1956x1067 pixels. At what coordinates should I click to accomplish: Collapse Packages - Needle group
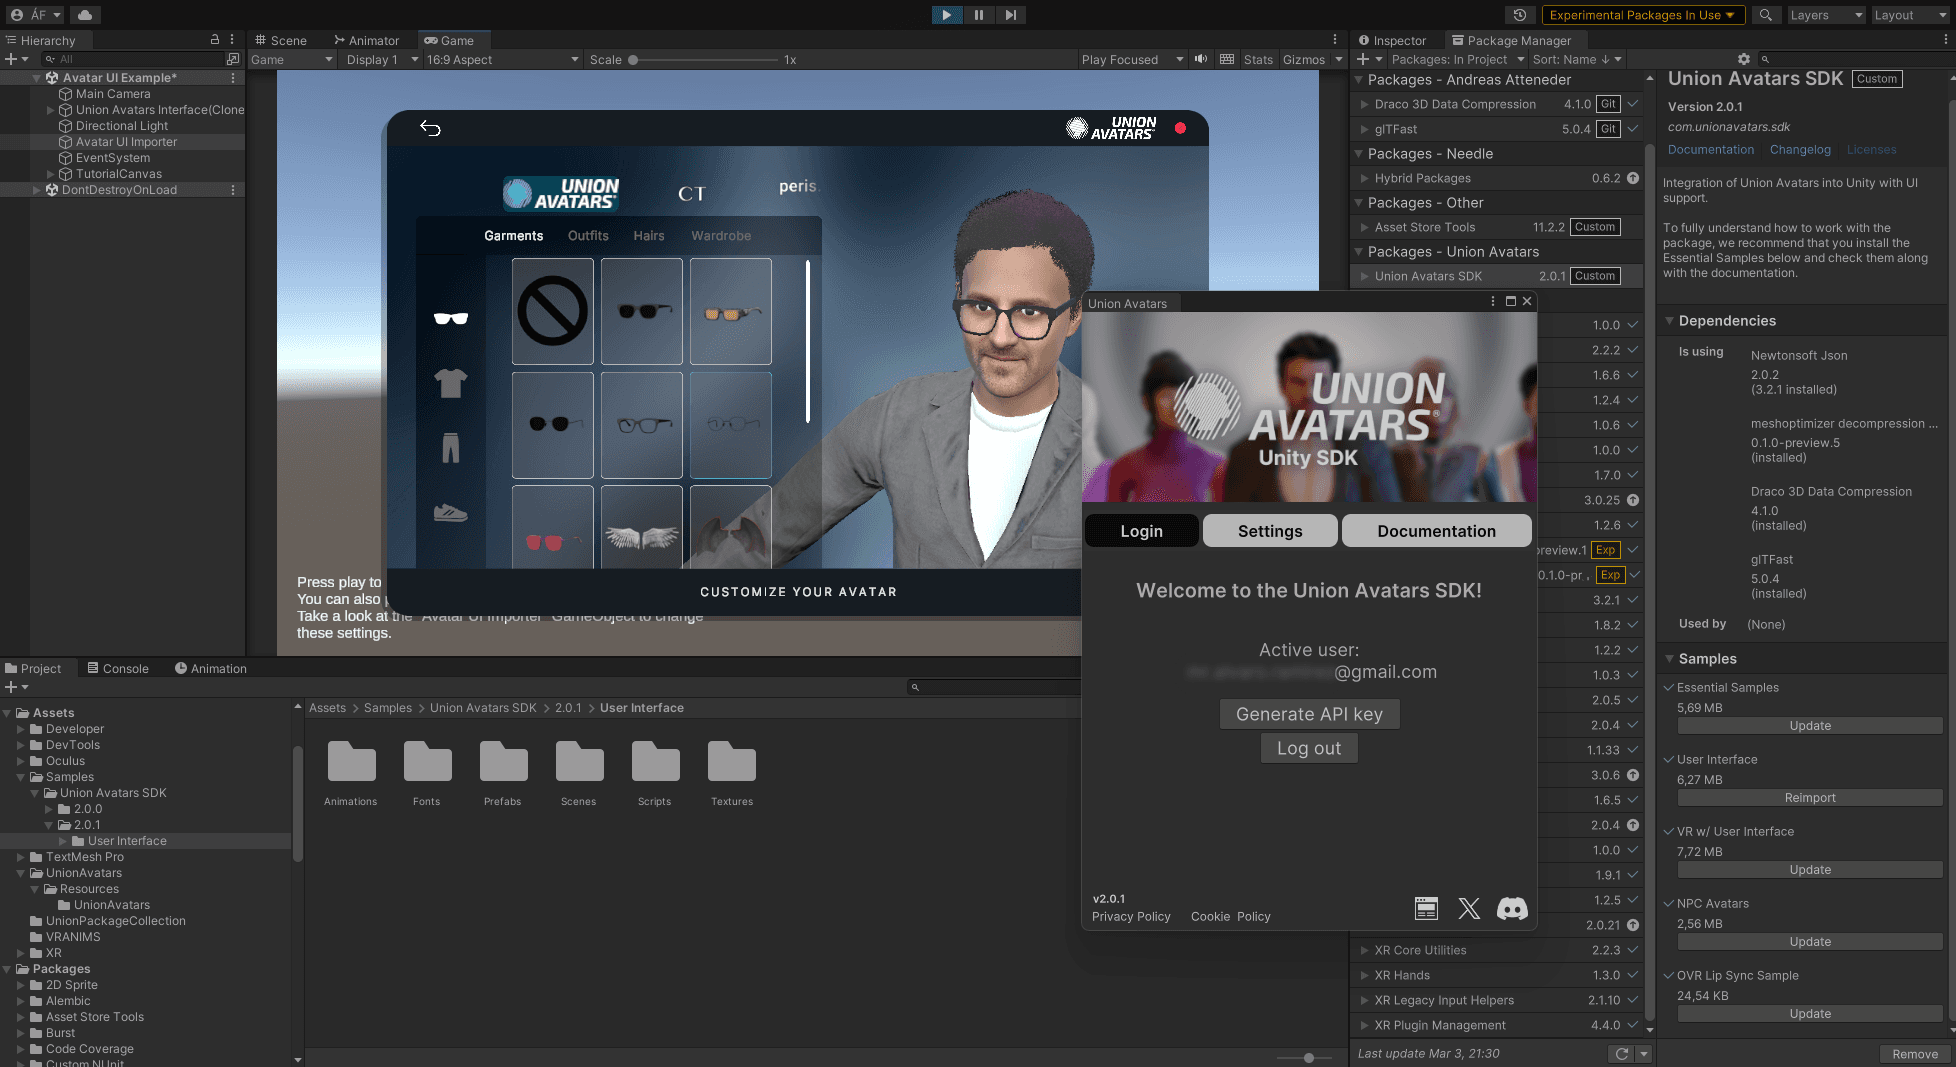1359,153
